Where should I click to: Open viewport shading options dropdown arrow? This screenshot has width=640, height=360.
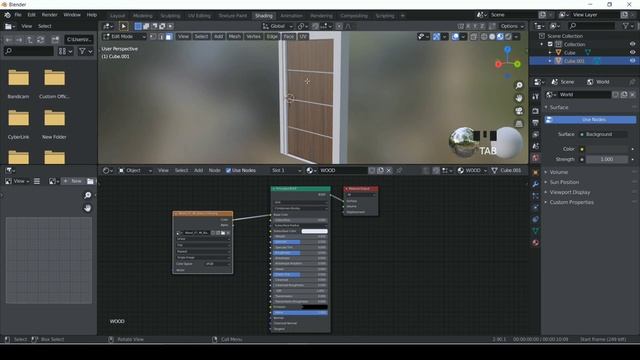(516, 36)
